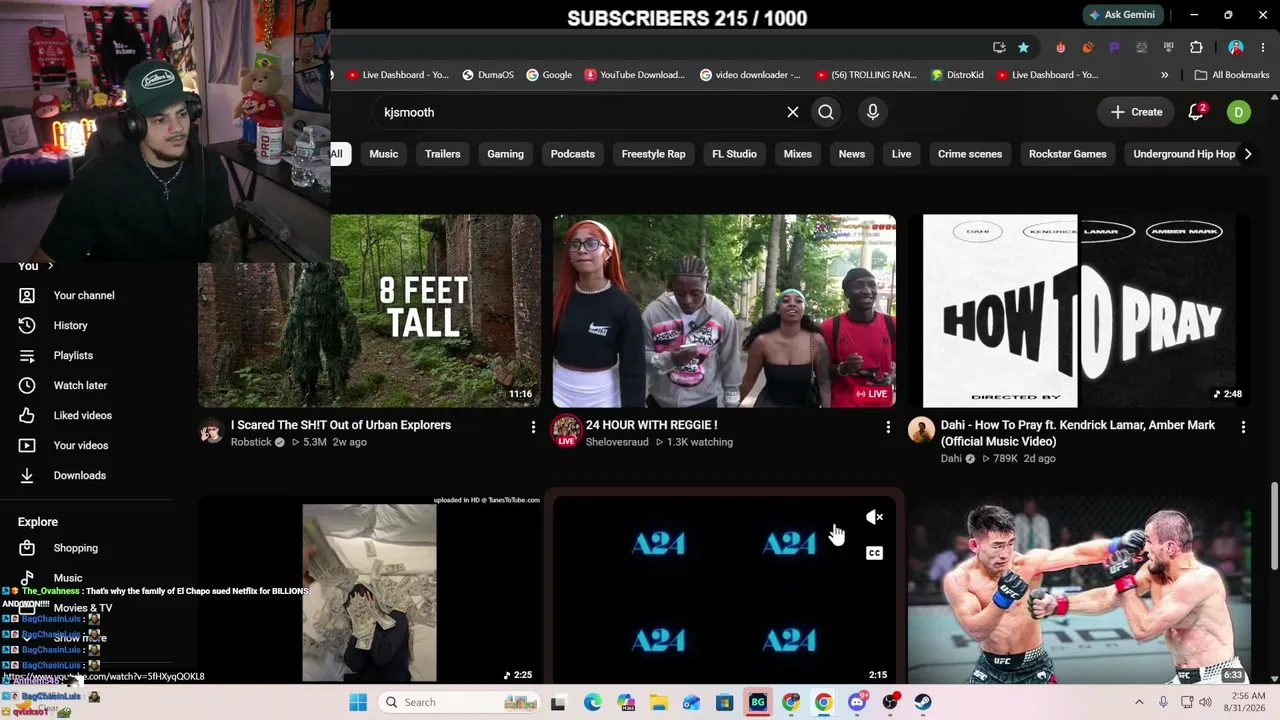Open the Playlists sidebar icon
Viewport: 1280px width, 720px height.
tap(27, 355)
